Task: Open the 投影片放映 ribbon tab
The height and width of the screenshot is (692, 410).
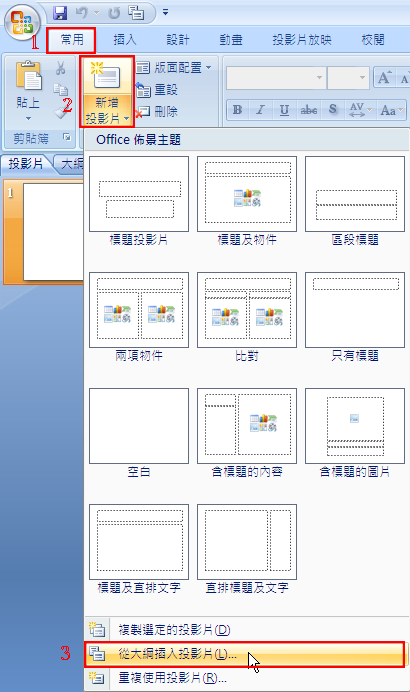Action: [302, 40]
